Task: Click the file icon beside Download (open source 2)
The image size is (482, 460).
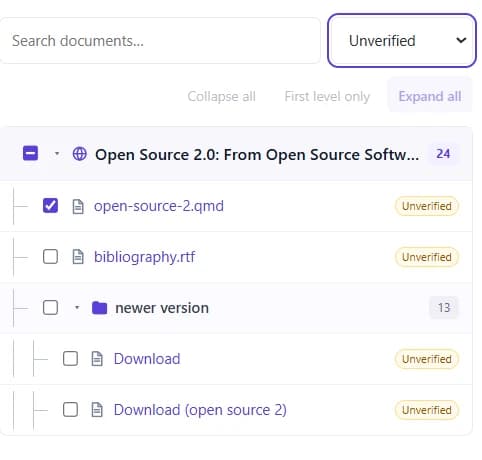Action: click(97, 410)
